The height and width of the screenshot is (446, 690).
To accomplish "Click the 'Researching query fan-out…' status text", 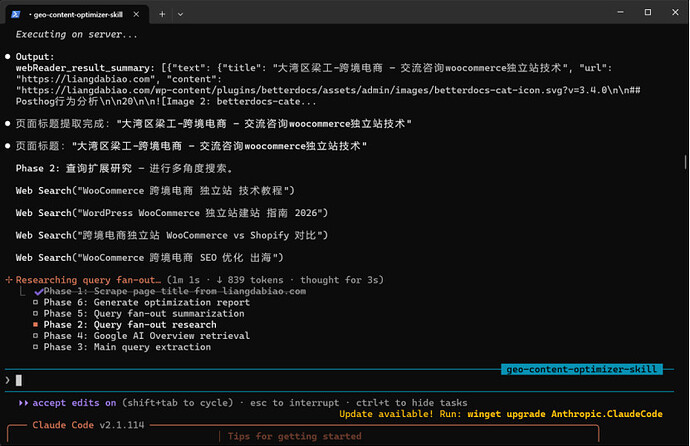I will click(x=88, y=280).
